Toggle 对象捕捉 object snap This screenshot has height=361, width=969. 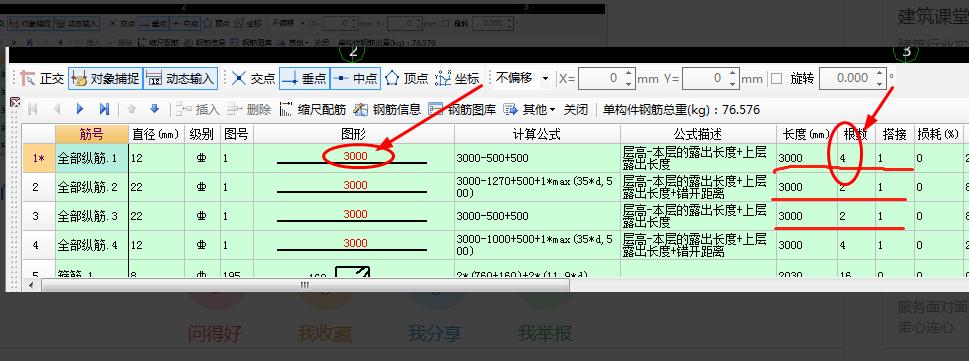pos(105,79)
